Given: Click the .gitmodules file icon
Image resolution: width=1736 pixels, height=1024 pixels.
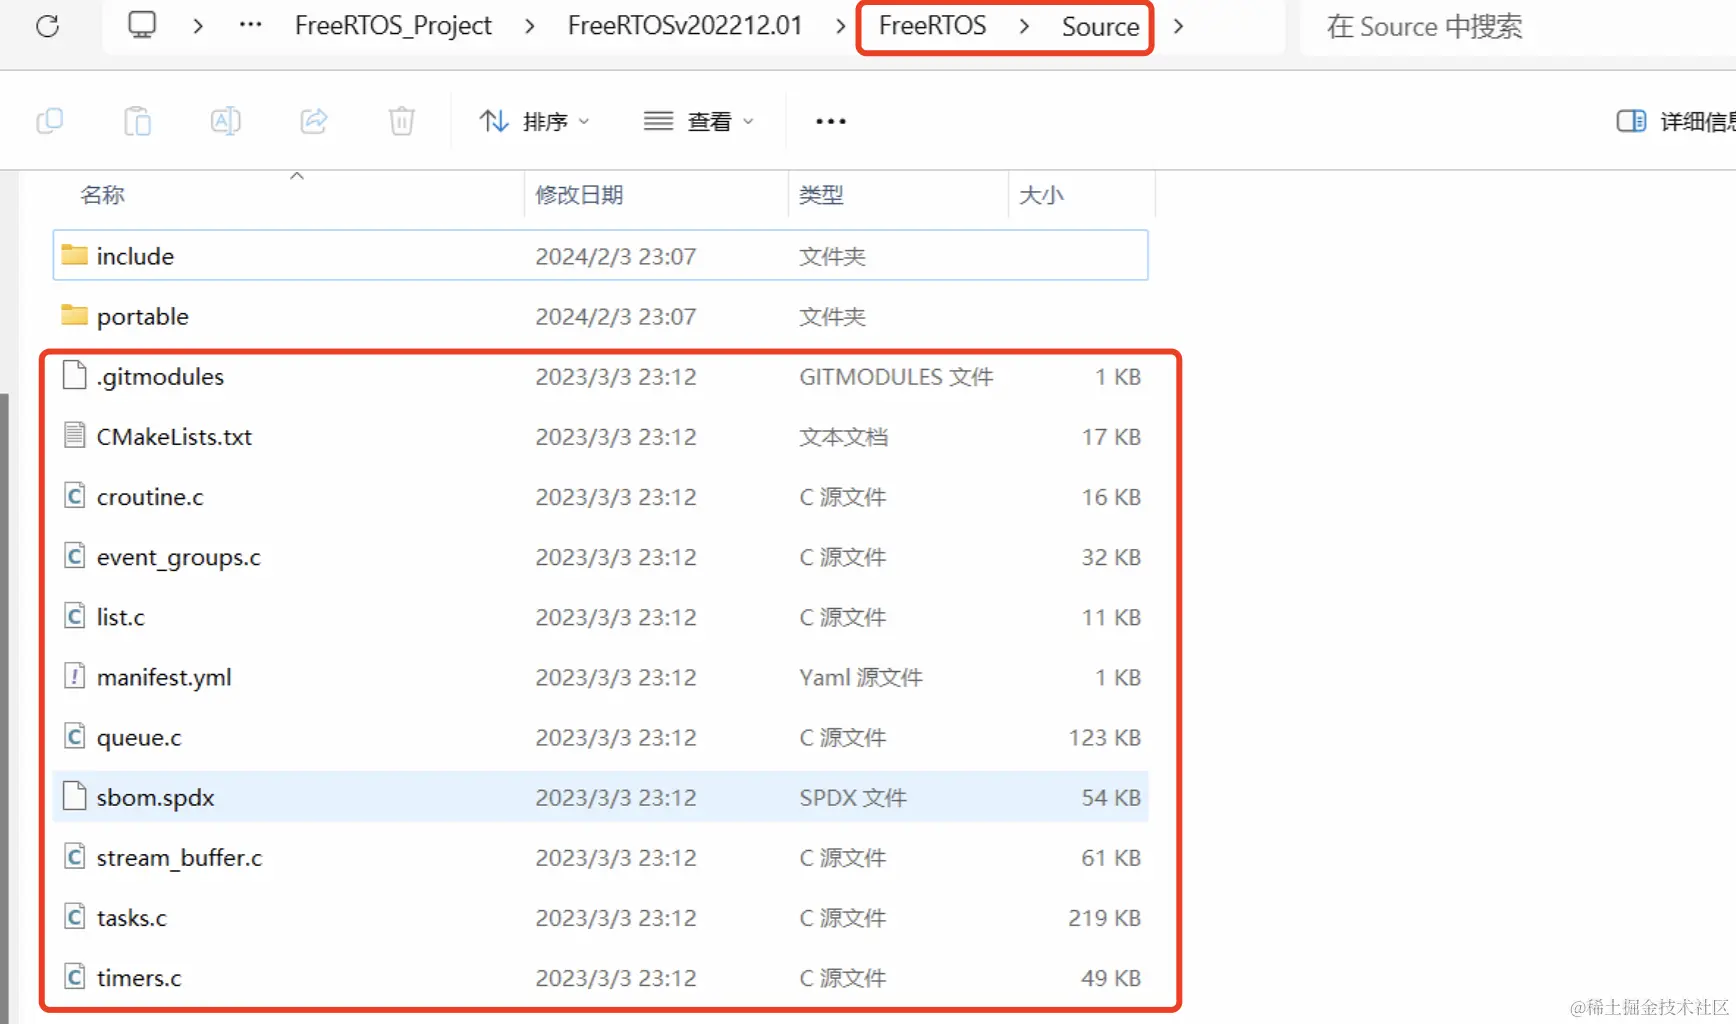Looking at the screenshot, I should point(74,375).
